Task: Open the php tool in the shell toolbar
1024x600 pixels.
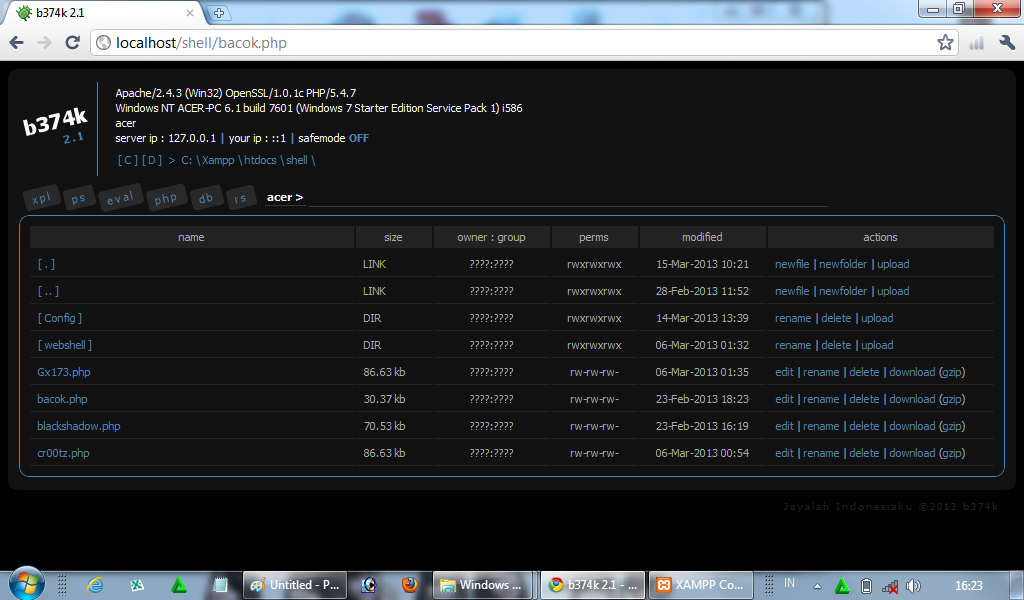Action: coord(166,197)
